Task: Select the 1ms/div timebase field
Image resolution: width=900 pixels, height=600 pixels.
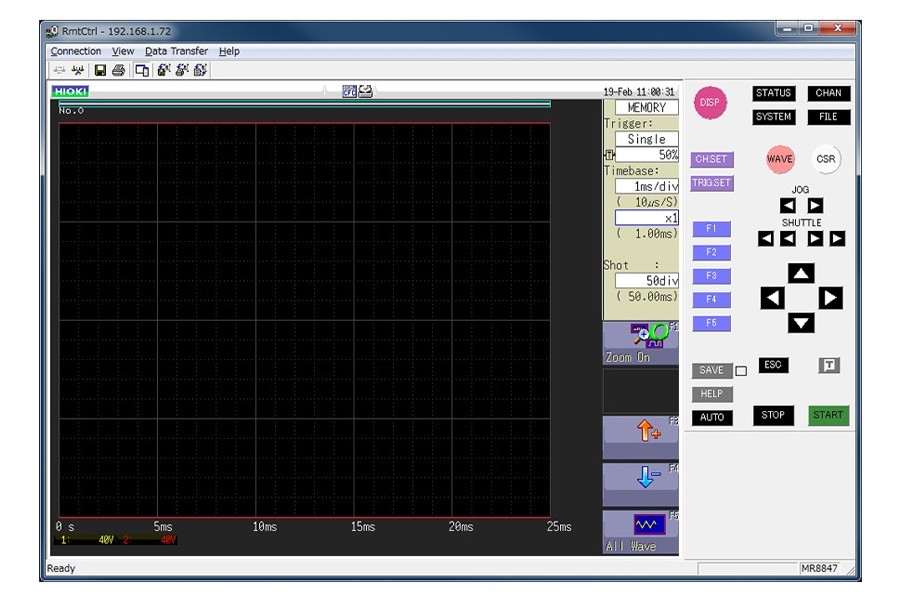Action: [646, 186]
